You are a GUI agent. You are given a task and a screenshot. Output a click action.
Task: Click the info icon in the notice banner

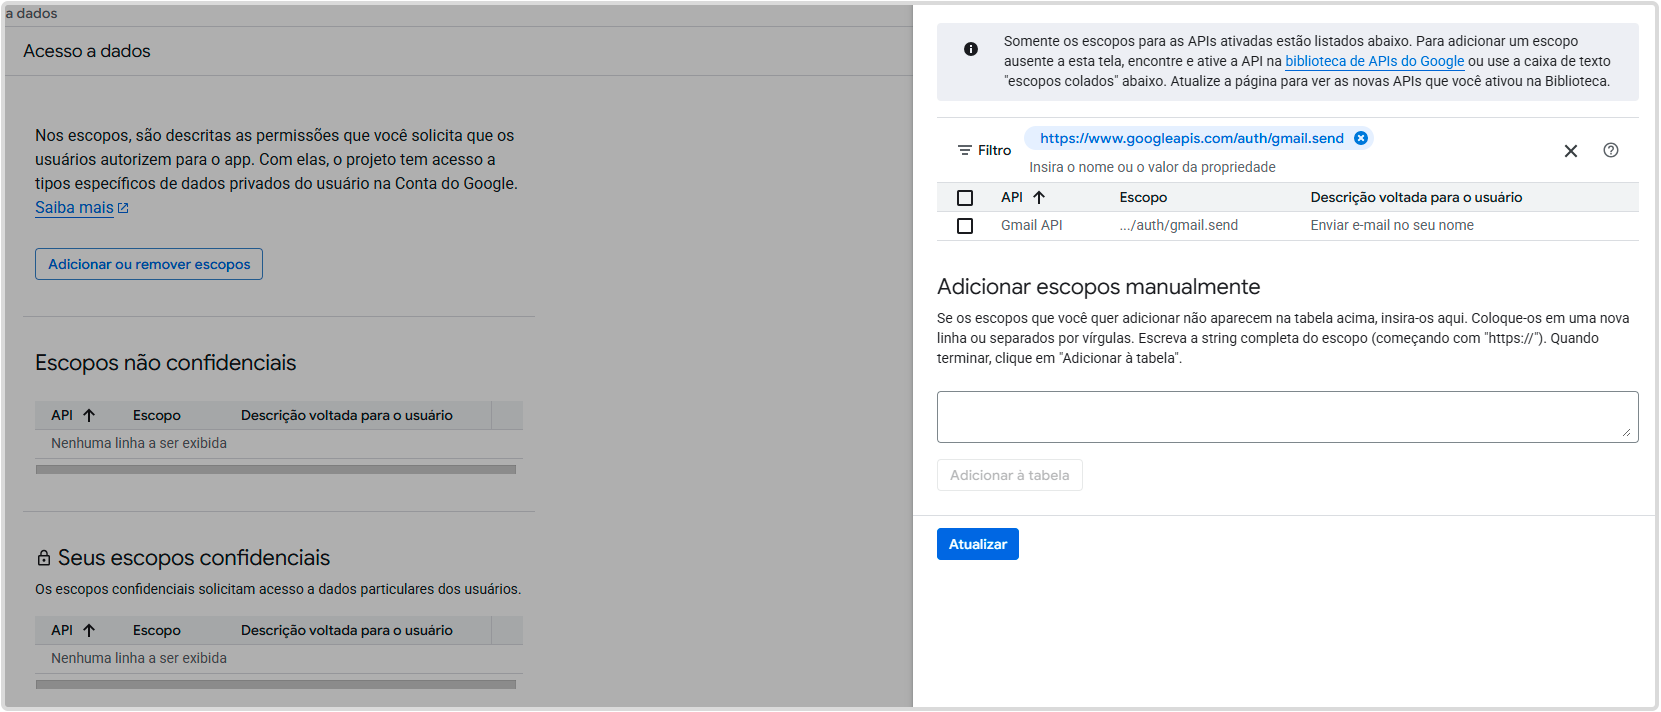(971, 49)
